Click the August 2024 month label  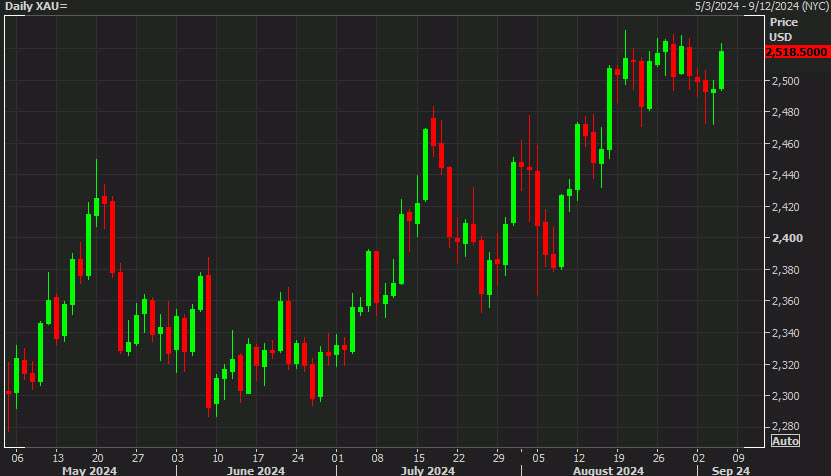pyautogui.click(x=608, y=471)
